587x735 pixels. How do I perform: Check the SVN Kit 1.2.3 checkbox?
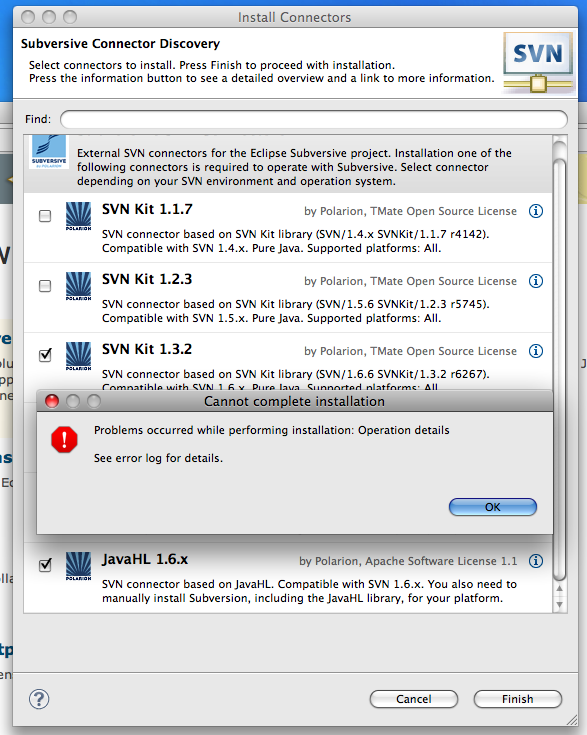coord(45,286)
